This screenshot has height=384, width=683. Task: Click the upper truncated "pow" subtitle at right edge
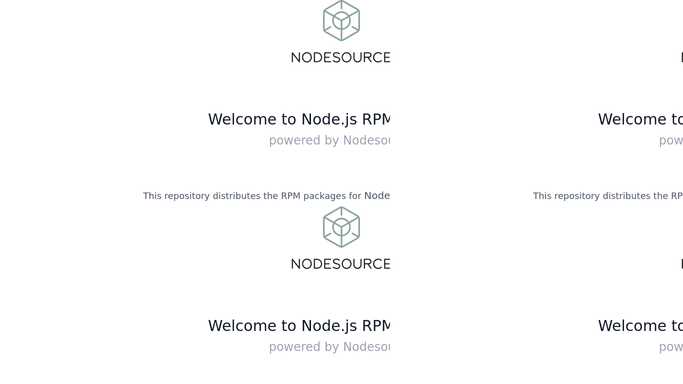click(x=671, y=141)
